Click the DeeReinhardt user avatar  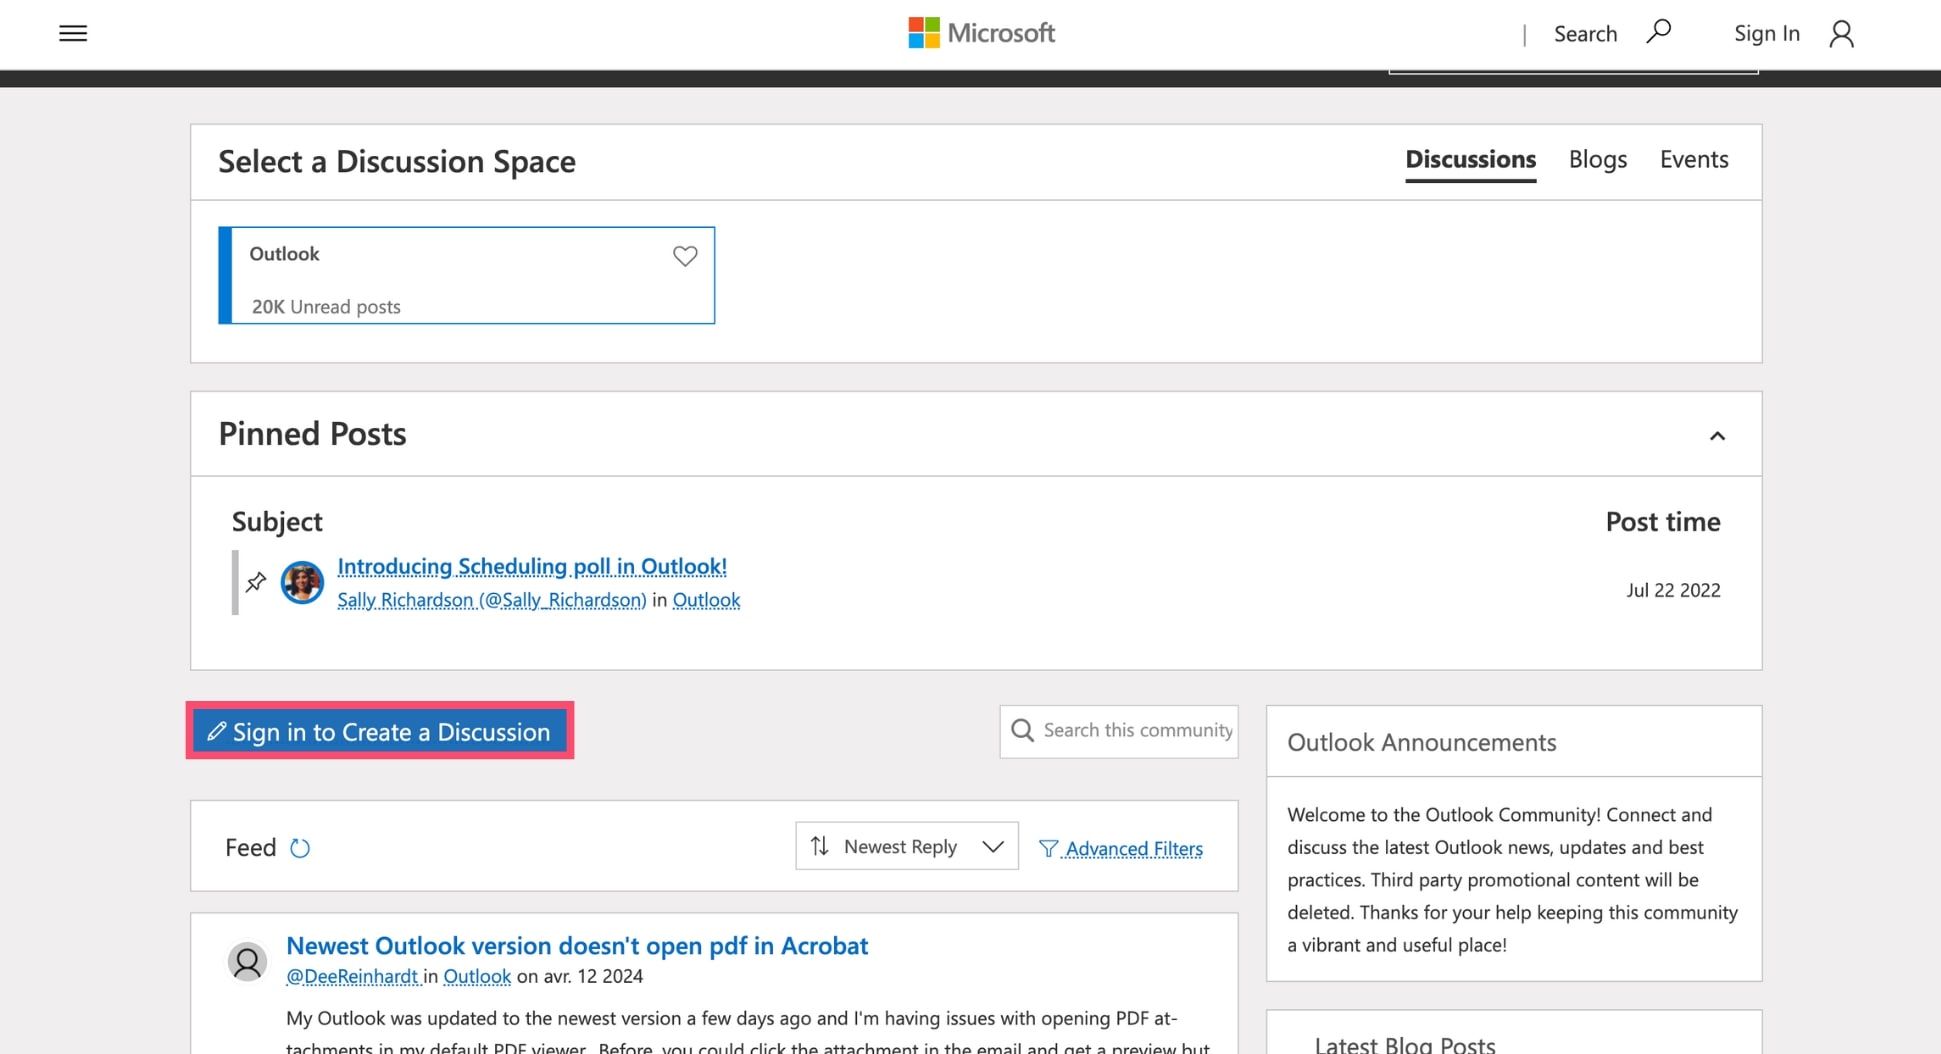click(247, 961)
